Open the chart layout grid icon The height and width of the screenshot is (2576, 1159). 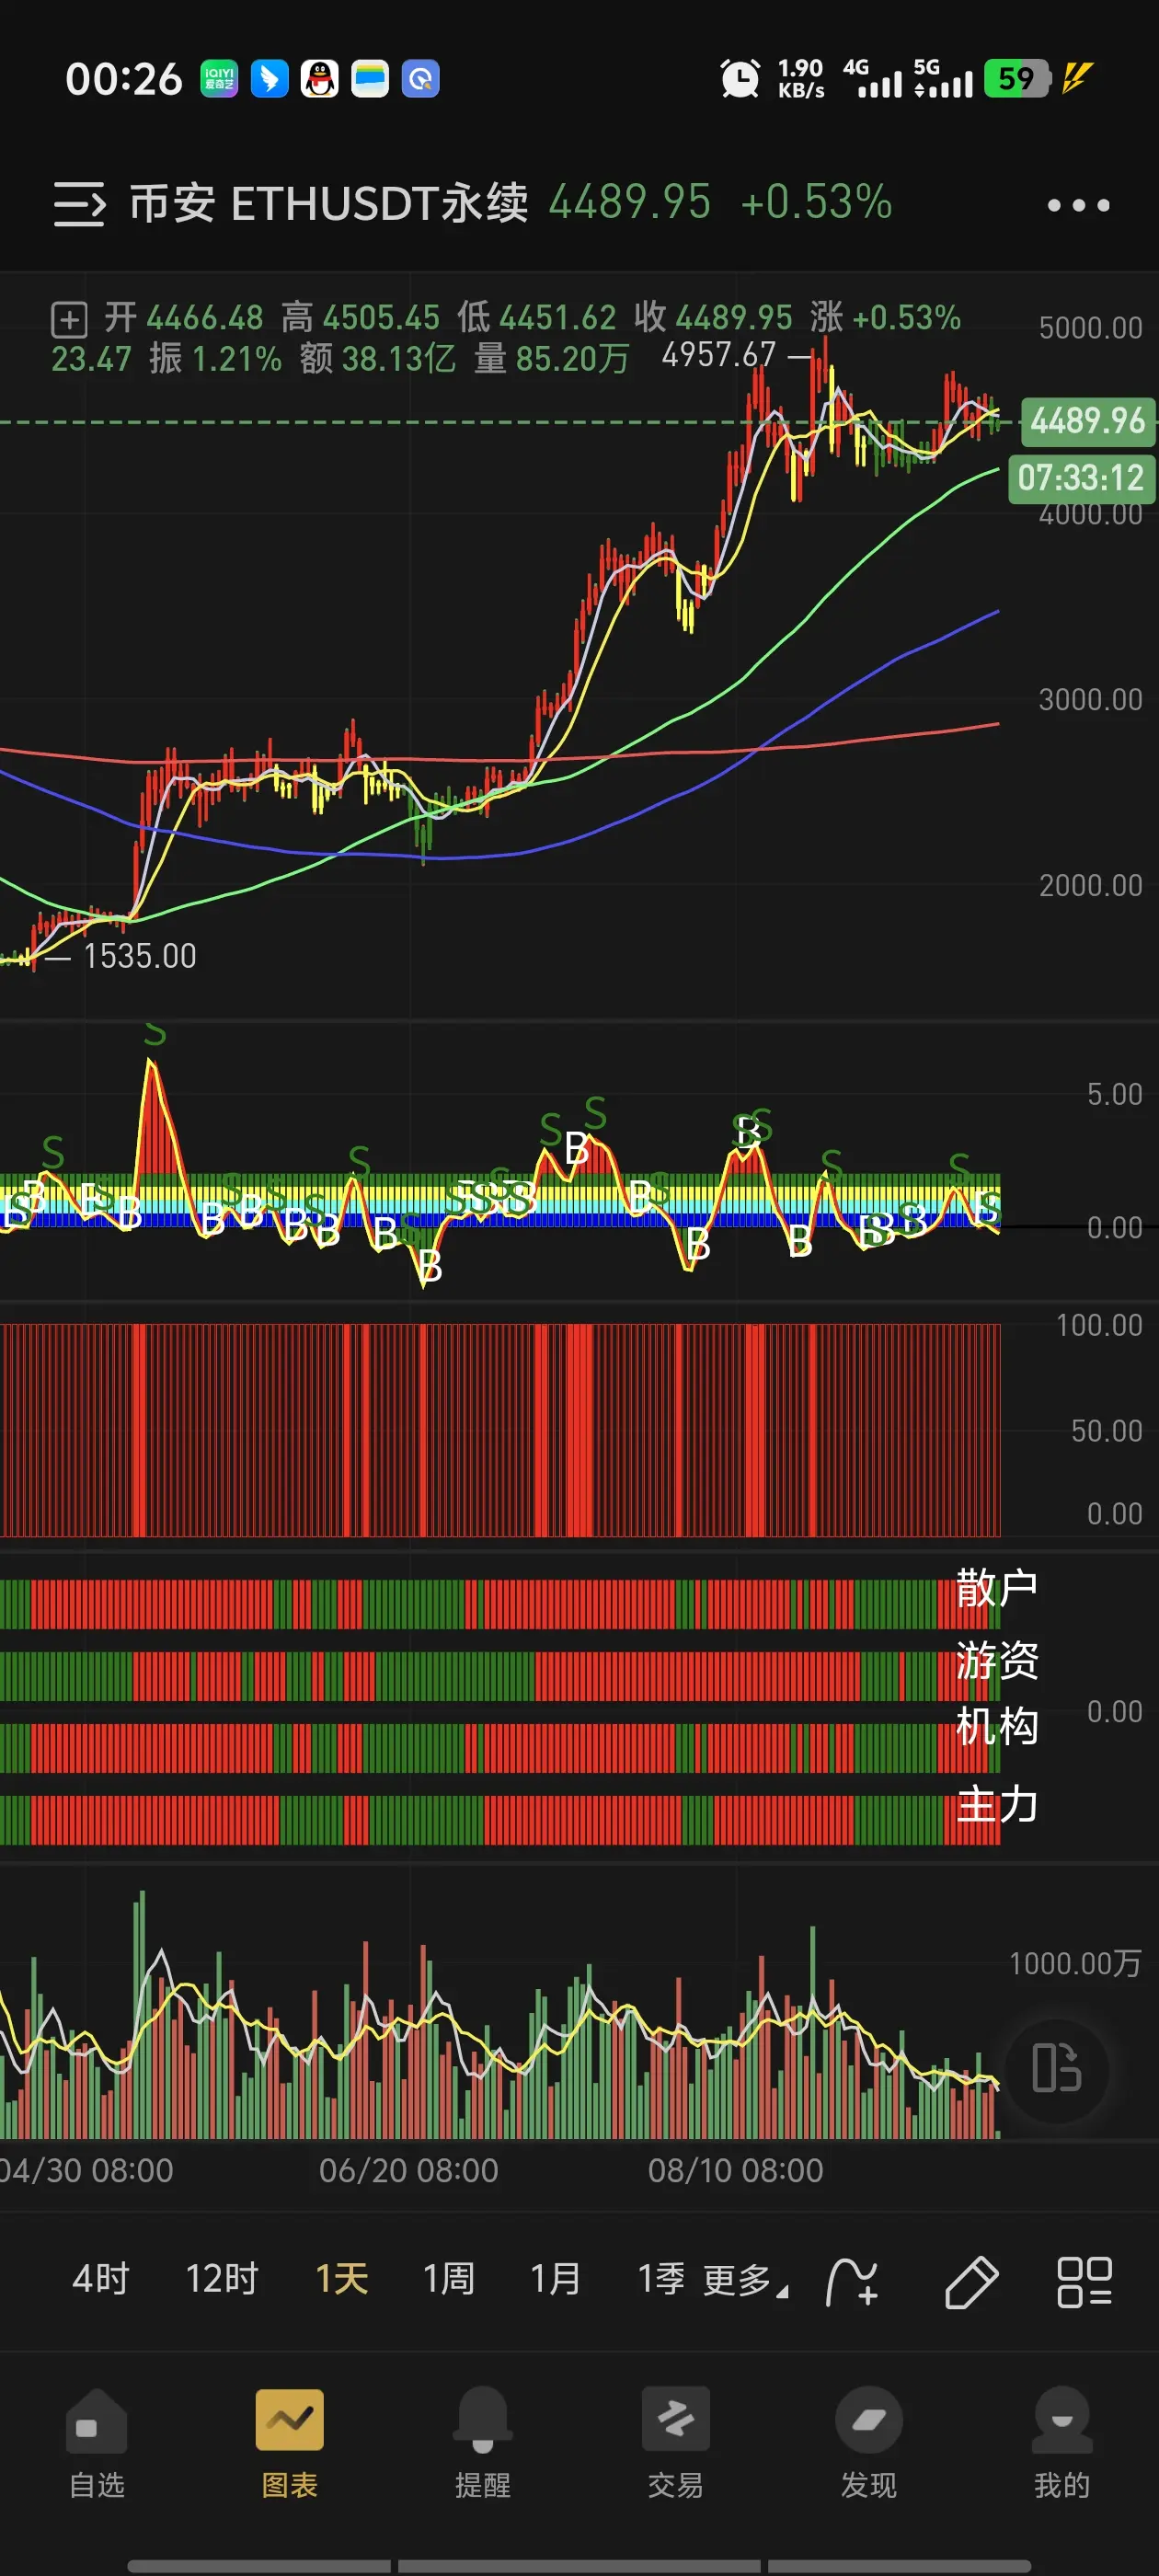coord(1084,2281)
